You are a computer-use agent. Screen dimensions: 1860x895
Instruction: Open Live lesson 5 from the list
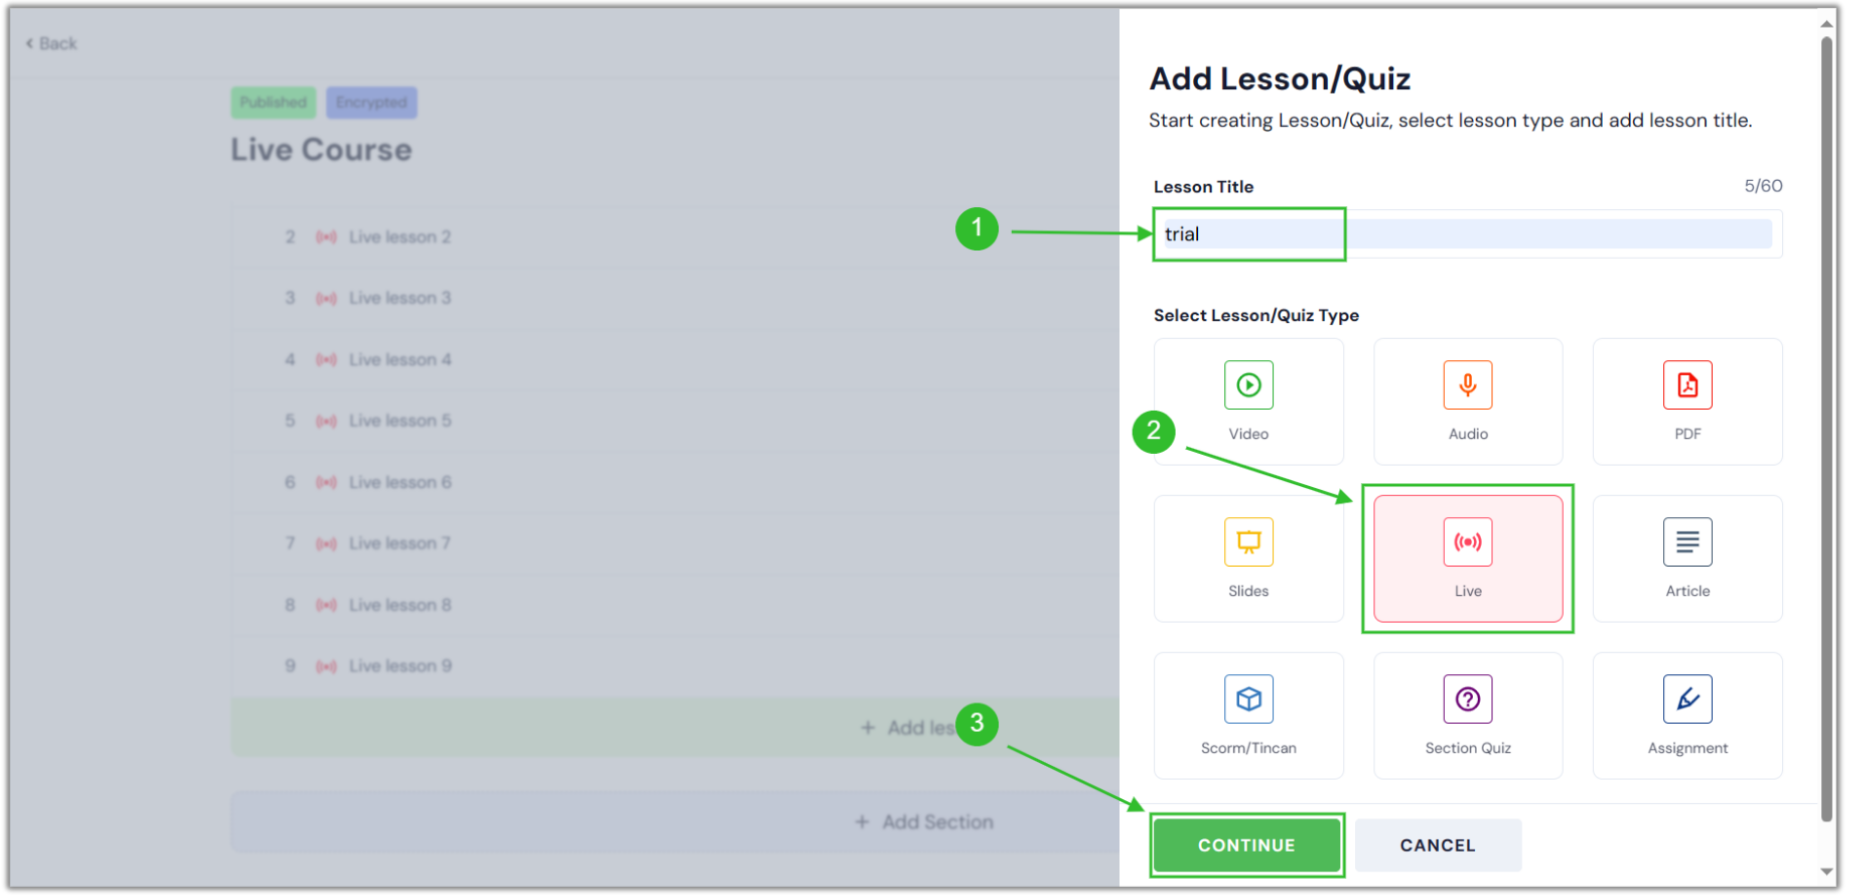399,420
